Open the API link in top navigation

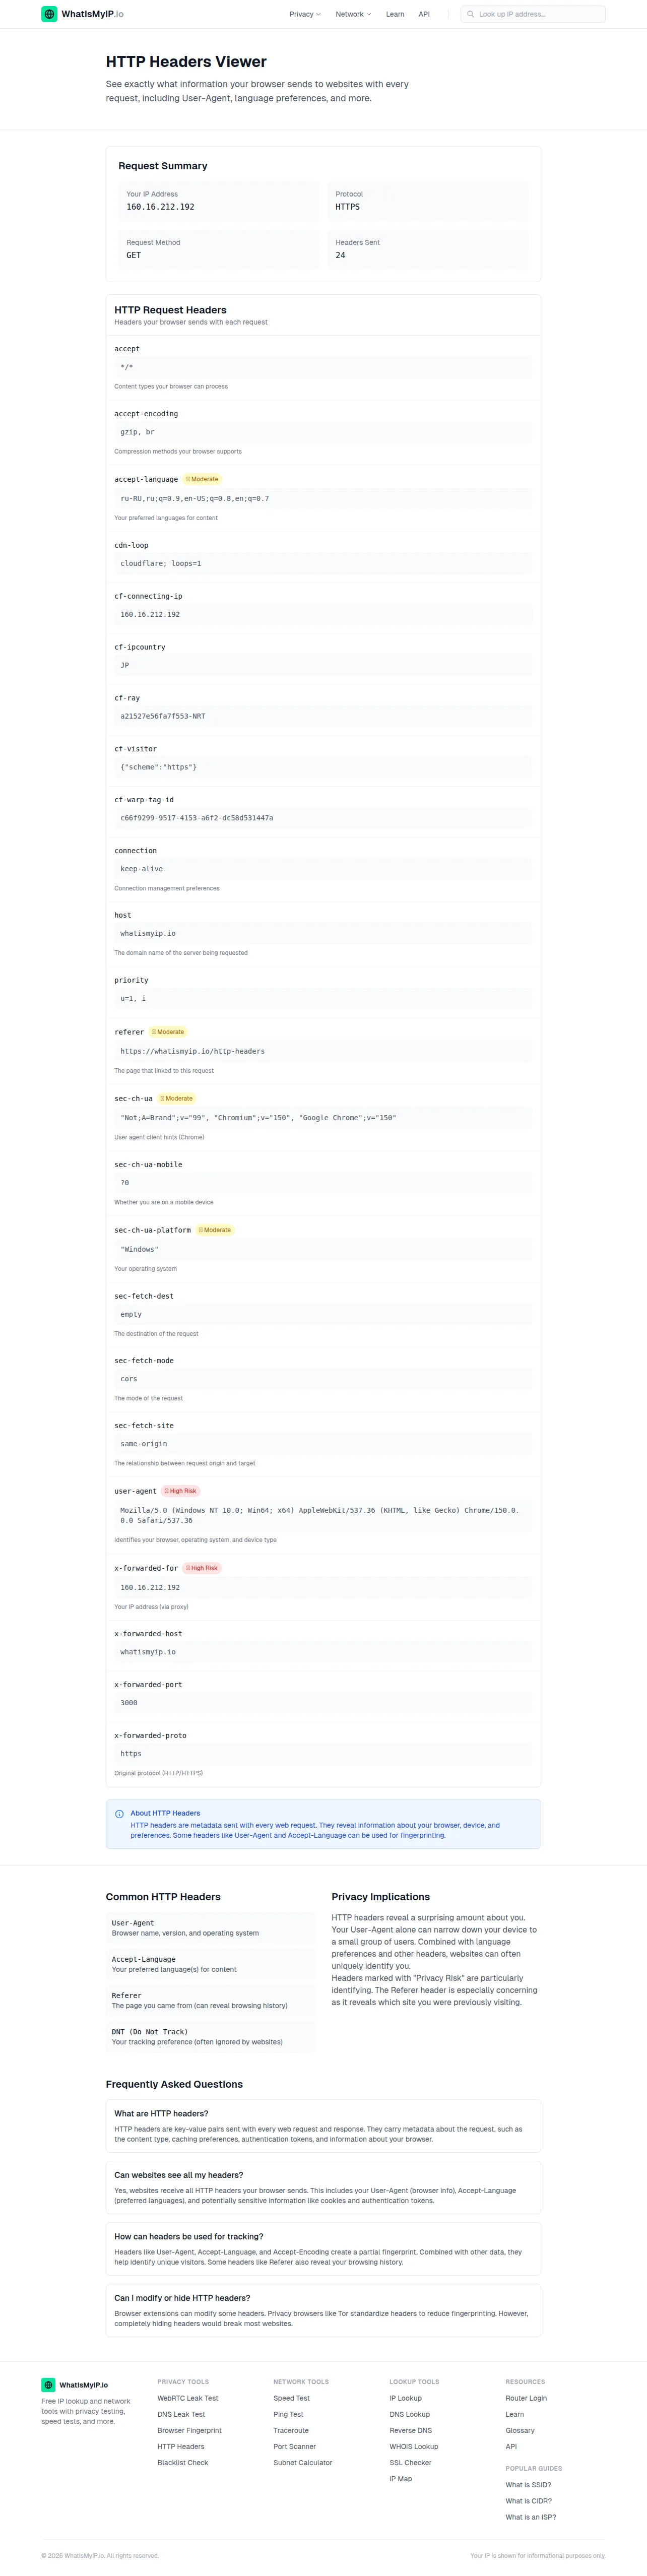424,14
